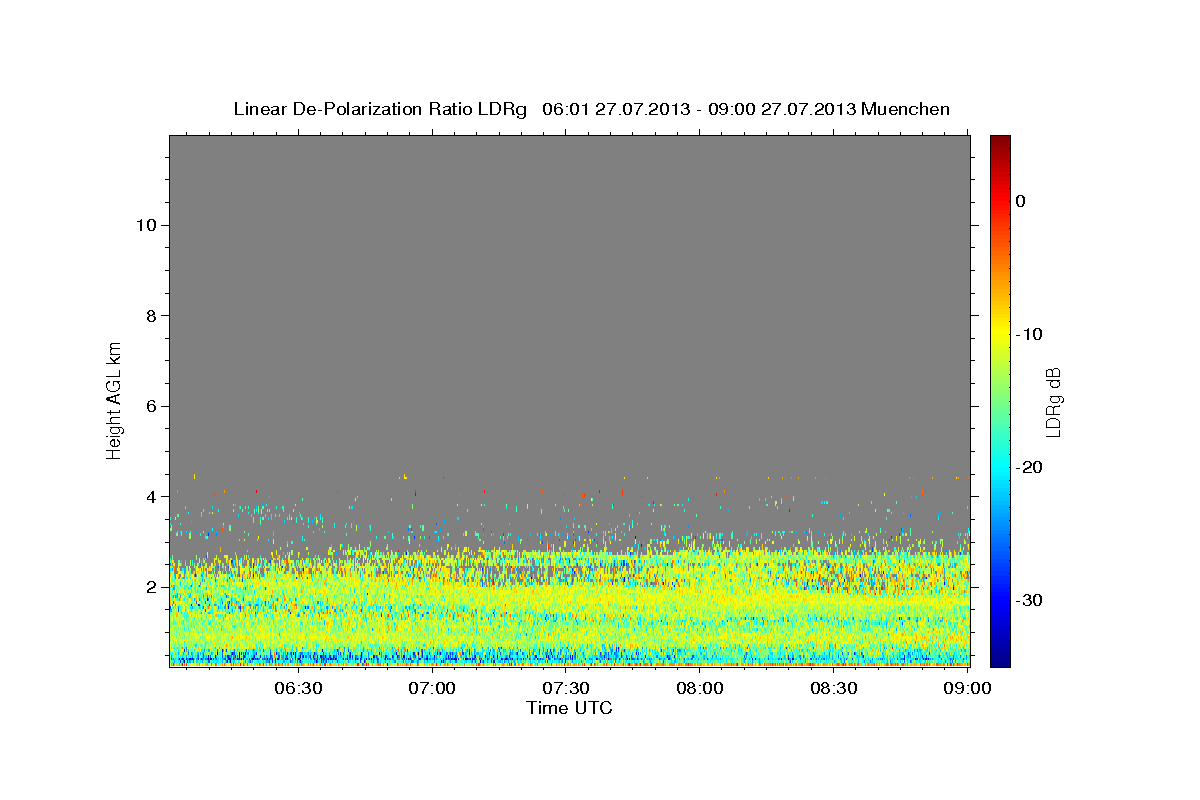The height and width of the screenshot is (800, 1200).
Task: Click the 'LDRg dB' colorbar label
Action: (1052, 402)
